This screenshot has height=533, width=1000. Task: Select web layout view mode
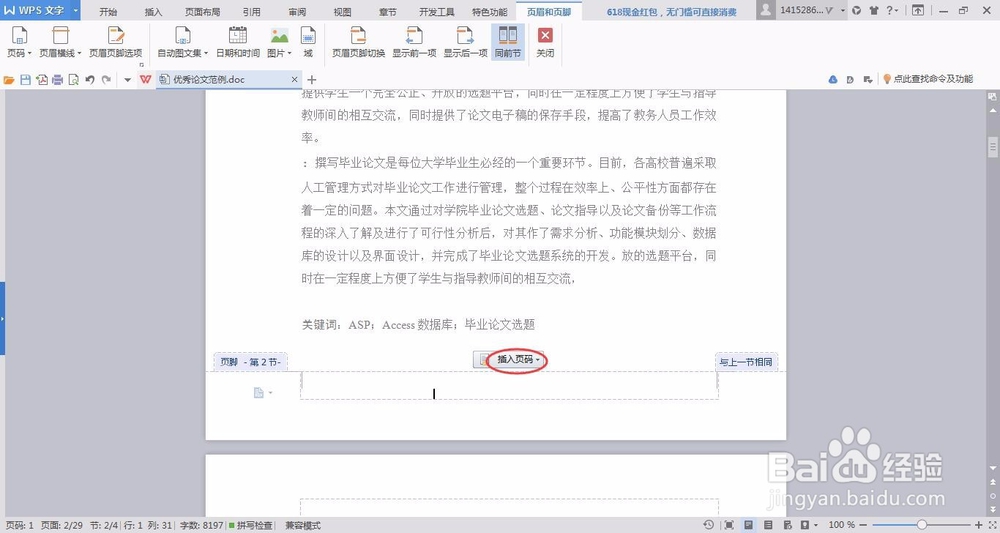point(787,525)
